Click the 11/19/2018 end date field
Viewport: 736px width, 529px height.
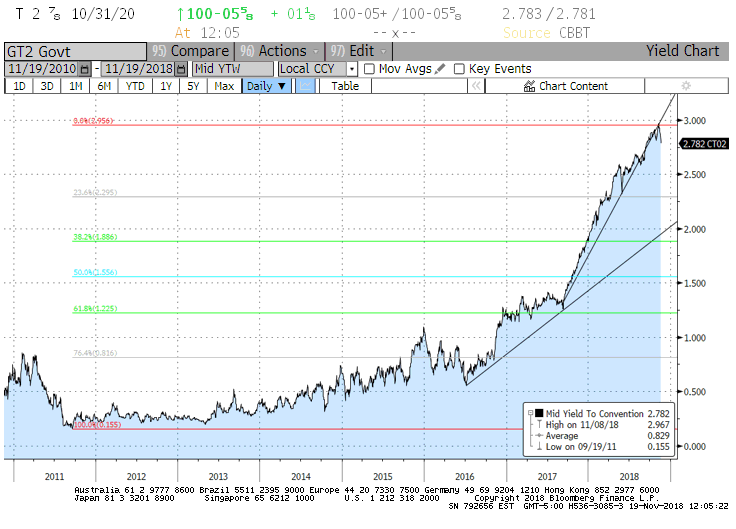139,69
